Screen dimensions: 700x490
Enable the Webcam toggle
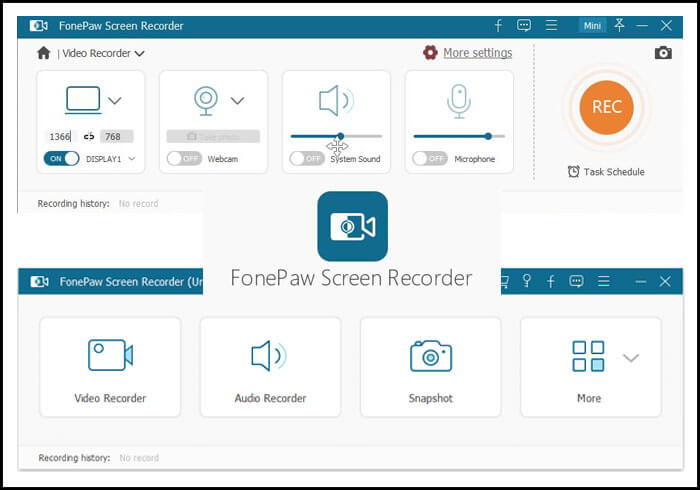[184, 158]
